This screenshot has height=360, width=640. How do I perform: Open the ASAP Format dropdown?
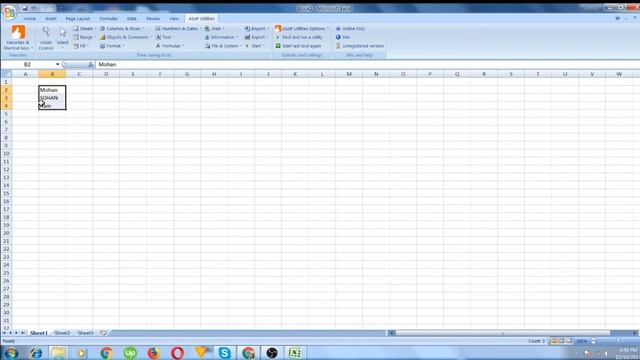(x=112, y=46)
